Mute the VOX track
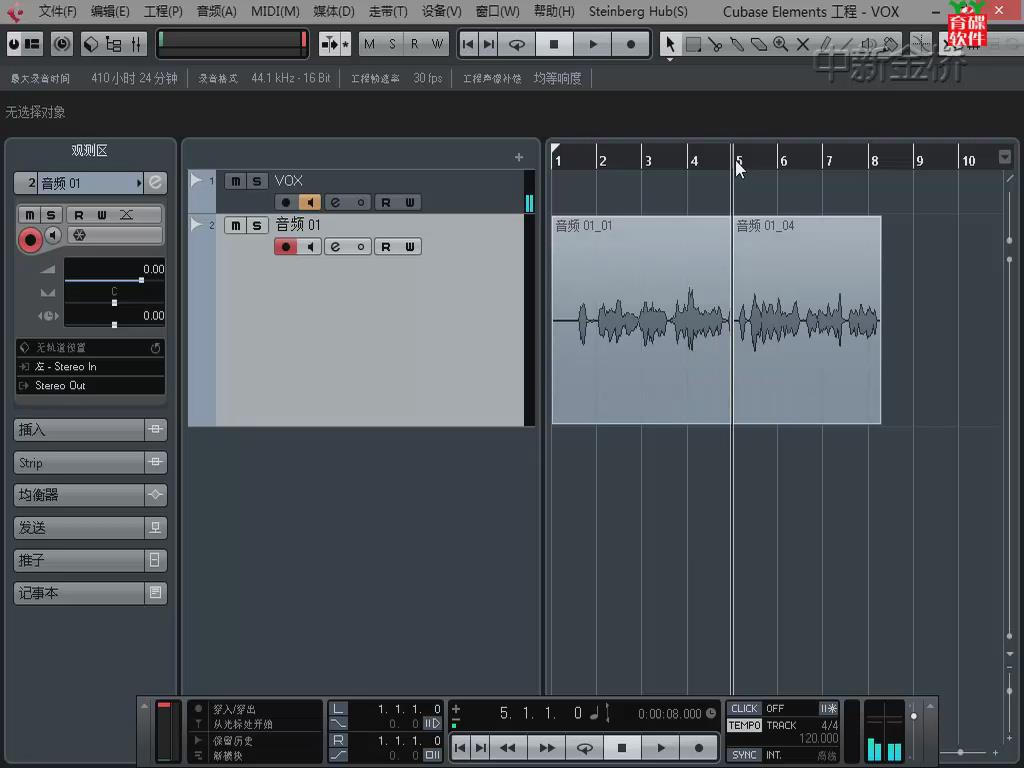The width and height of the screenshot is (1024, 768). [236, 181]
